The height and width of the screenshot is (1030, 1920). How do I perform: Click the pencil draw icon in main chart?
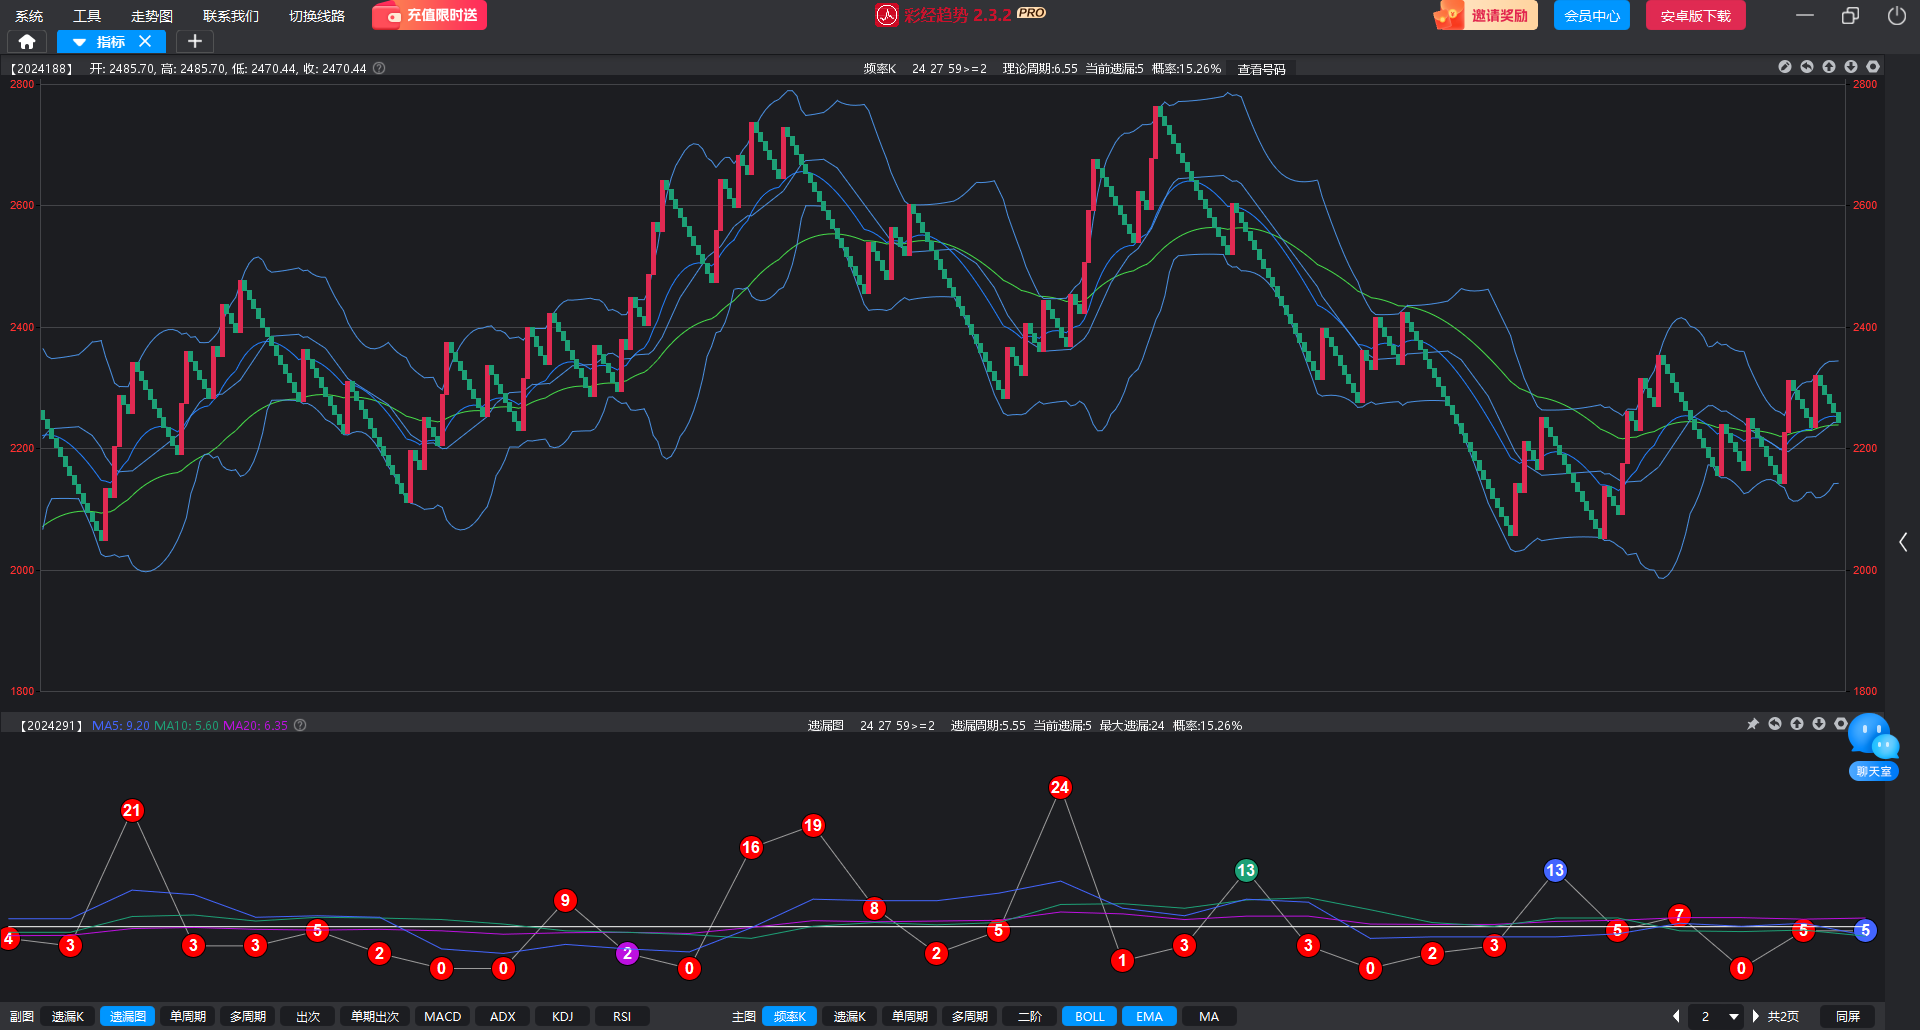click(x=1785, y=67)
